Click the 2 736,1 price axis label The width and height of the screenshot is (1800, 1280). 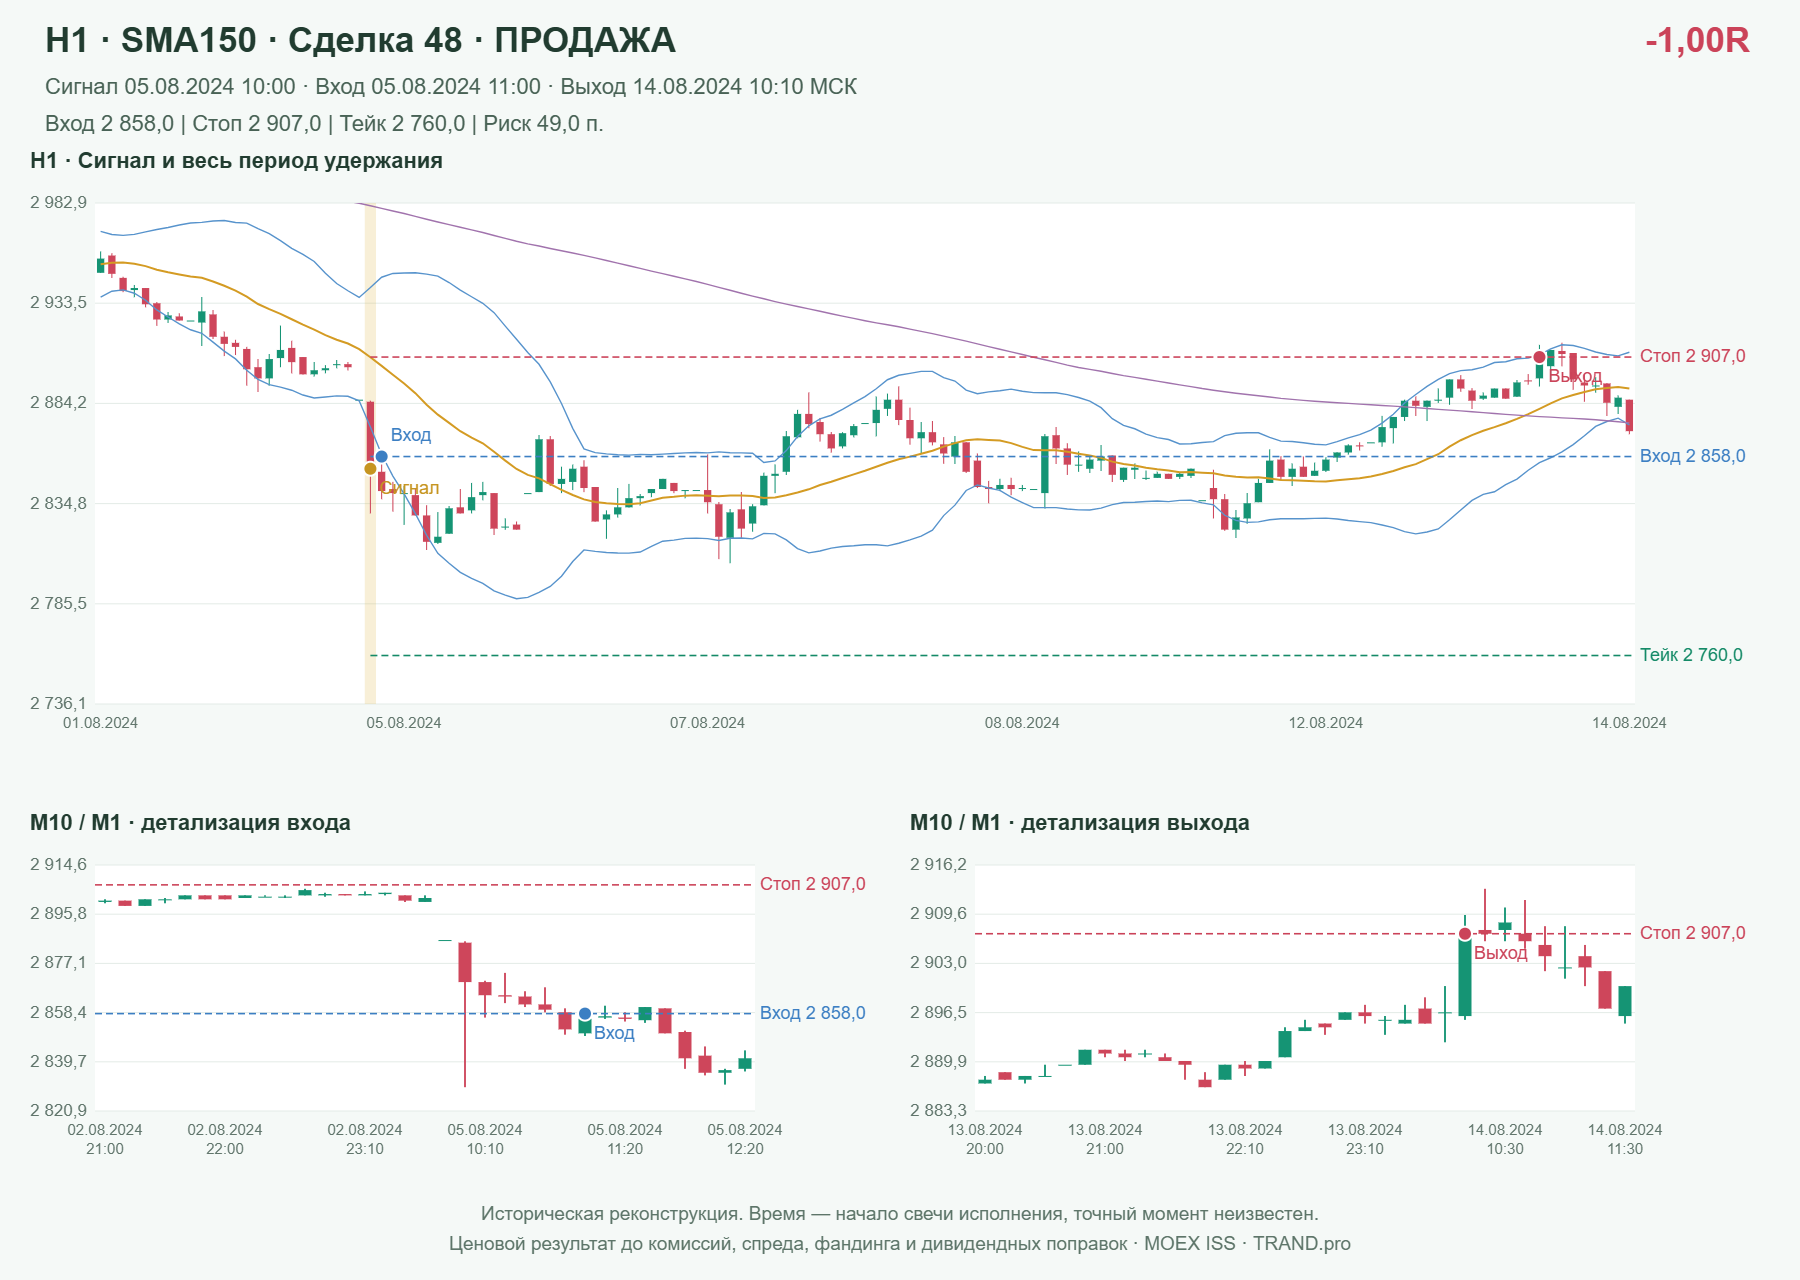pyautogui.click(x=58, y=704)
